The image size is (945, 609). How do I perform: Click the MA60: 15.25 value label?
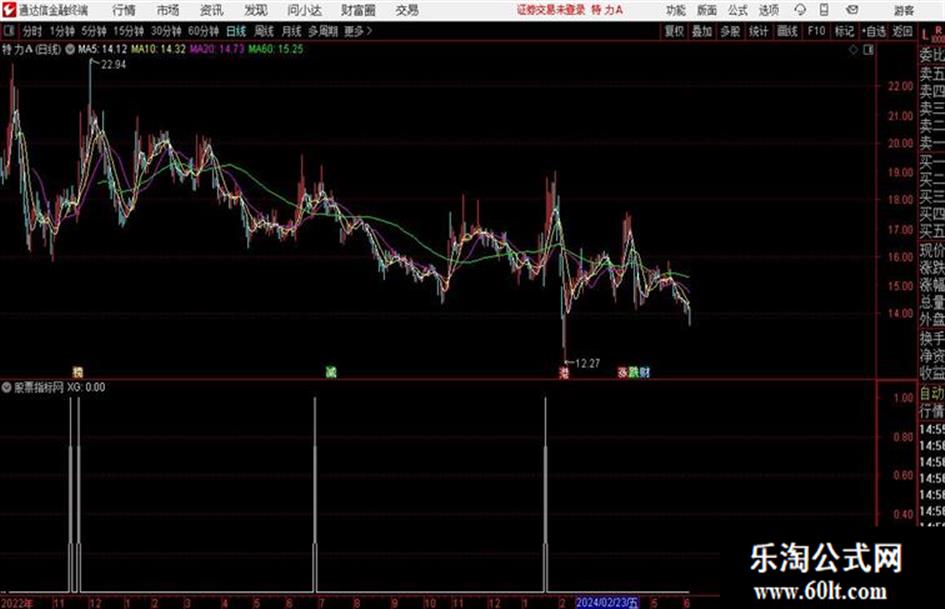[x=276, y=49]
